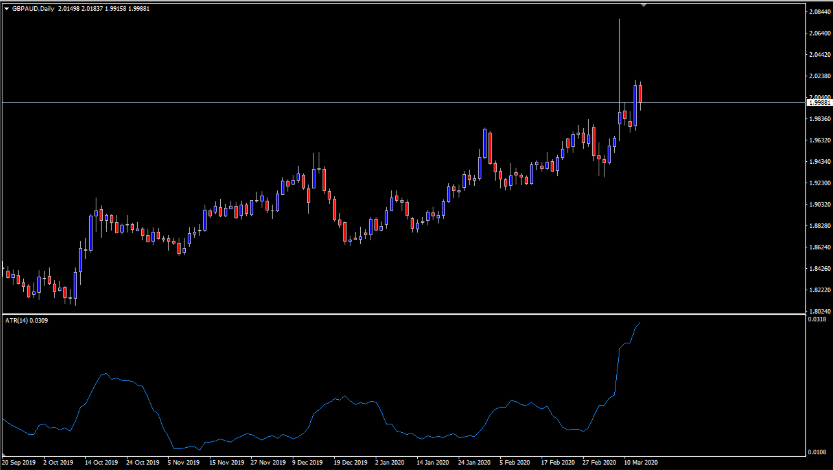
Task: Click the GBPAUD,Daily chart title text
Action: 33,8
